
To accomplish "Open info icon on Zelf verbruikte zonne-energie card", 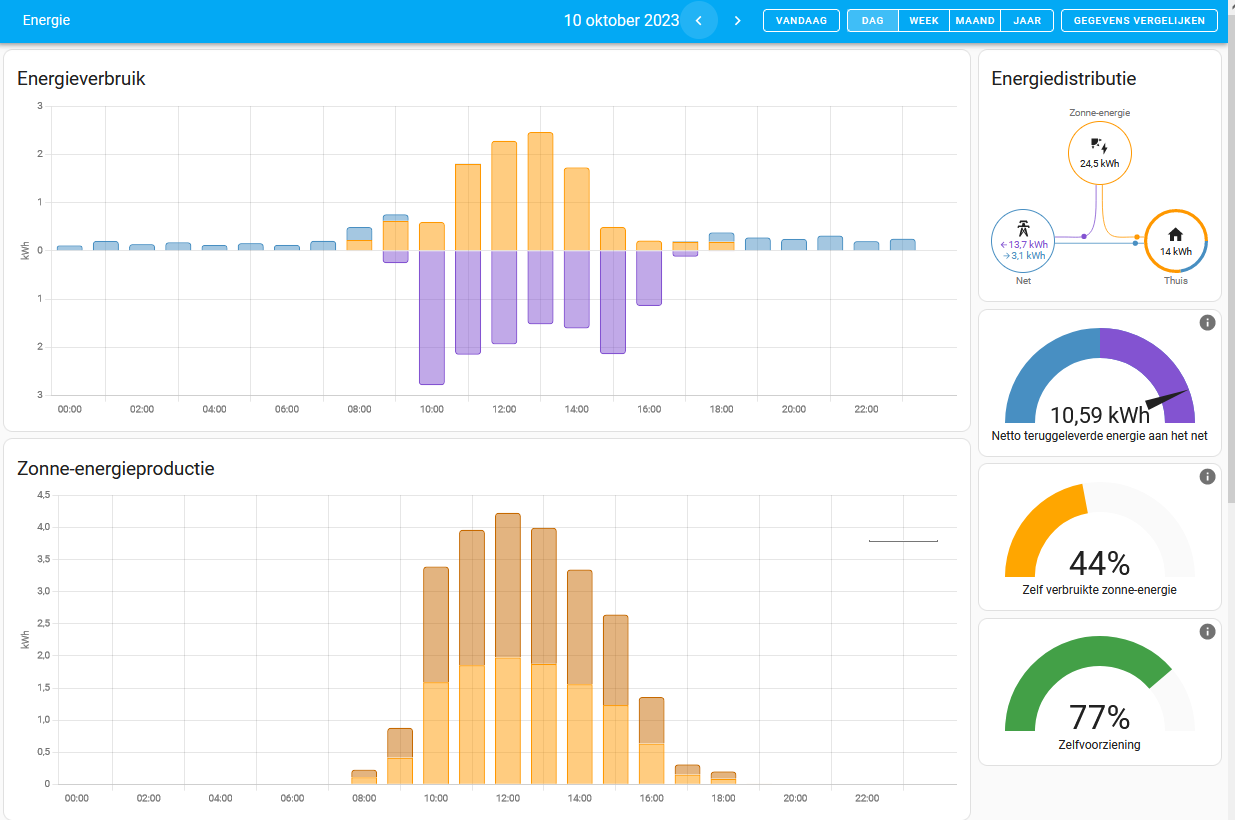I will [1207, 477].
